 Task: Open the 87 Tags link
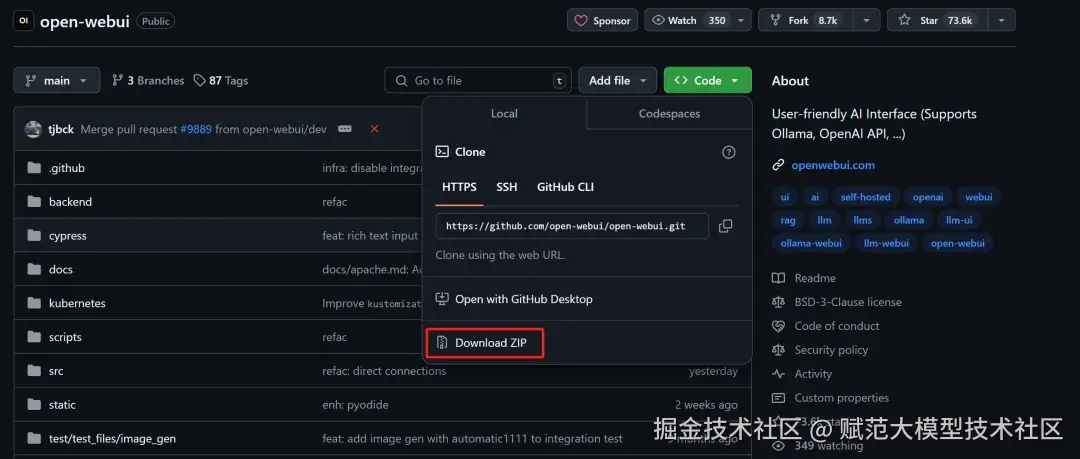[220, 81]
